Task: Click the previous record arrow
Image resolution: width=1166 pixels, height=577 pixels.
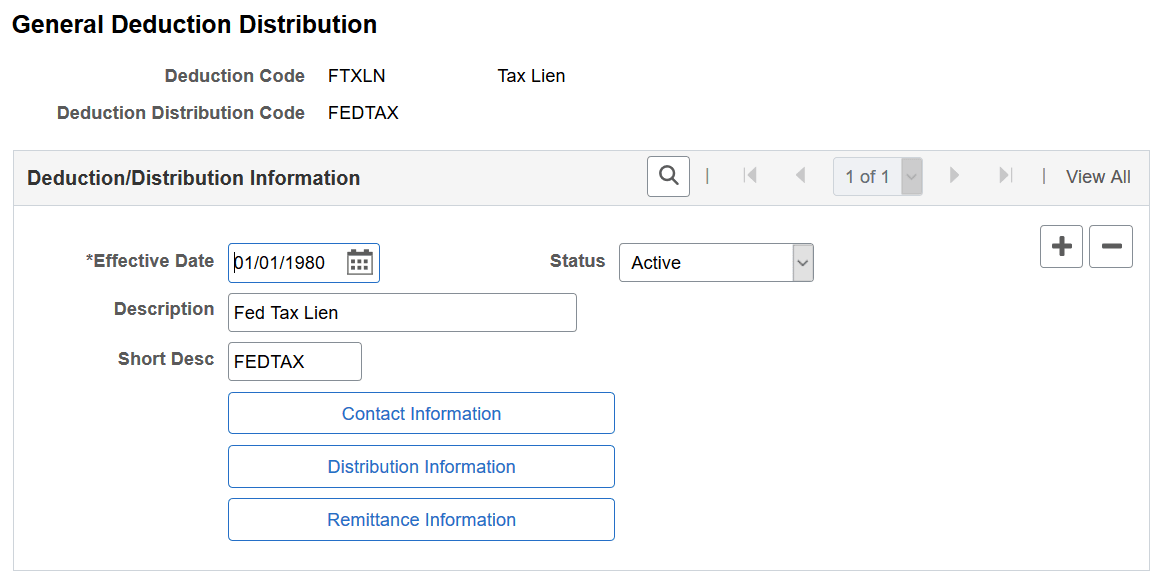Action: 801,175
